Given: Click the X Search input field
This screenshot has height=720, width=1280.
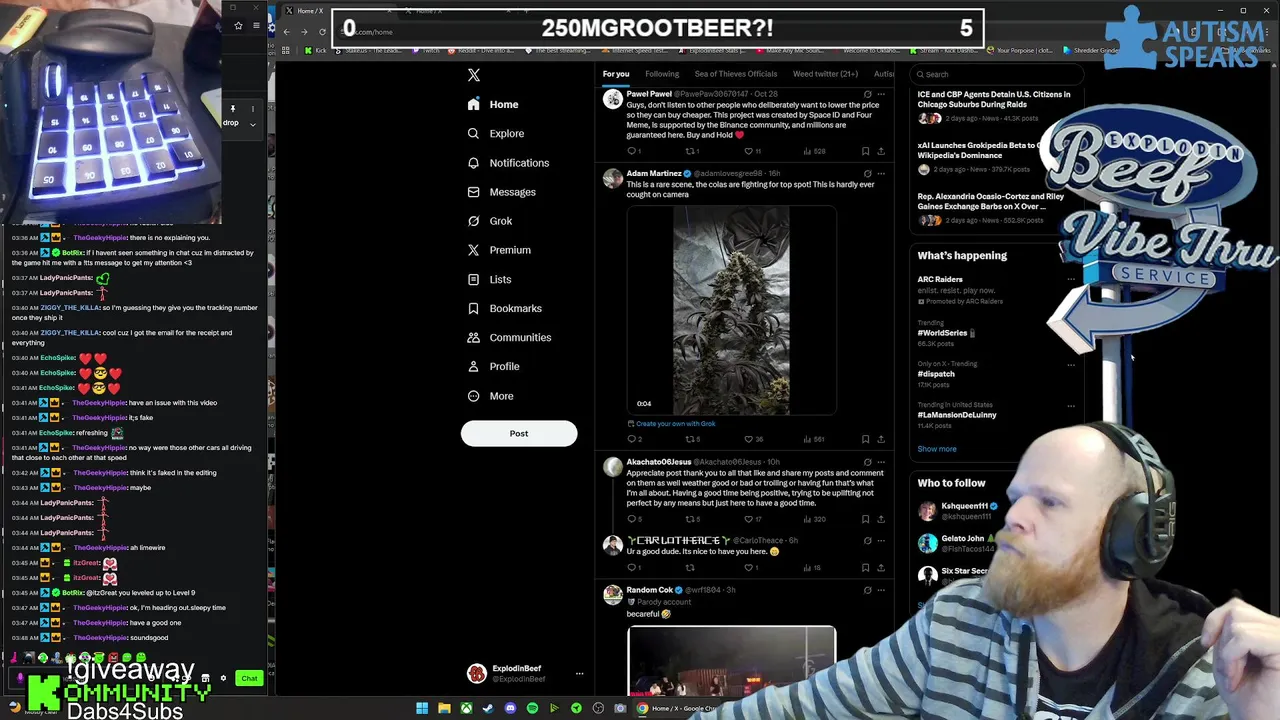Looking at the screenshot, I should click(998, 74).
